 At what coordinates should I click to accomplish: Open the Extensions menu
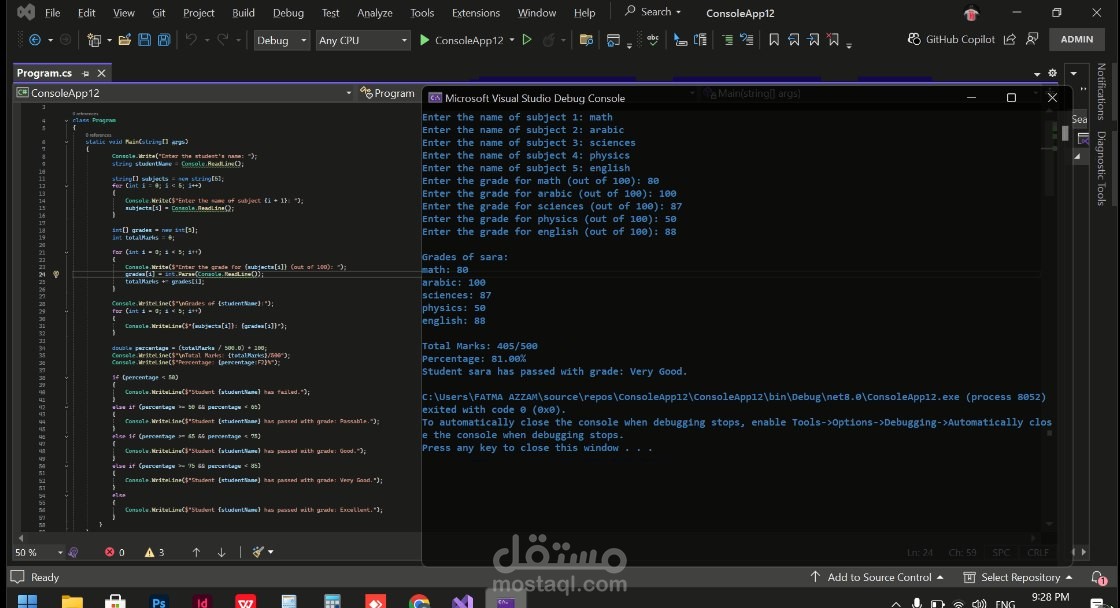pos(476,13)
